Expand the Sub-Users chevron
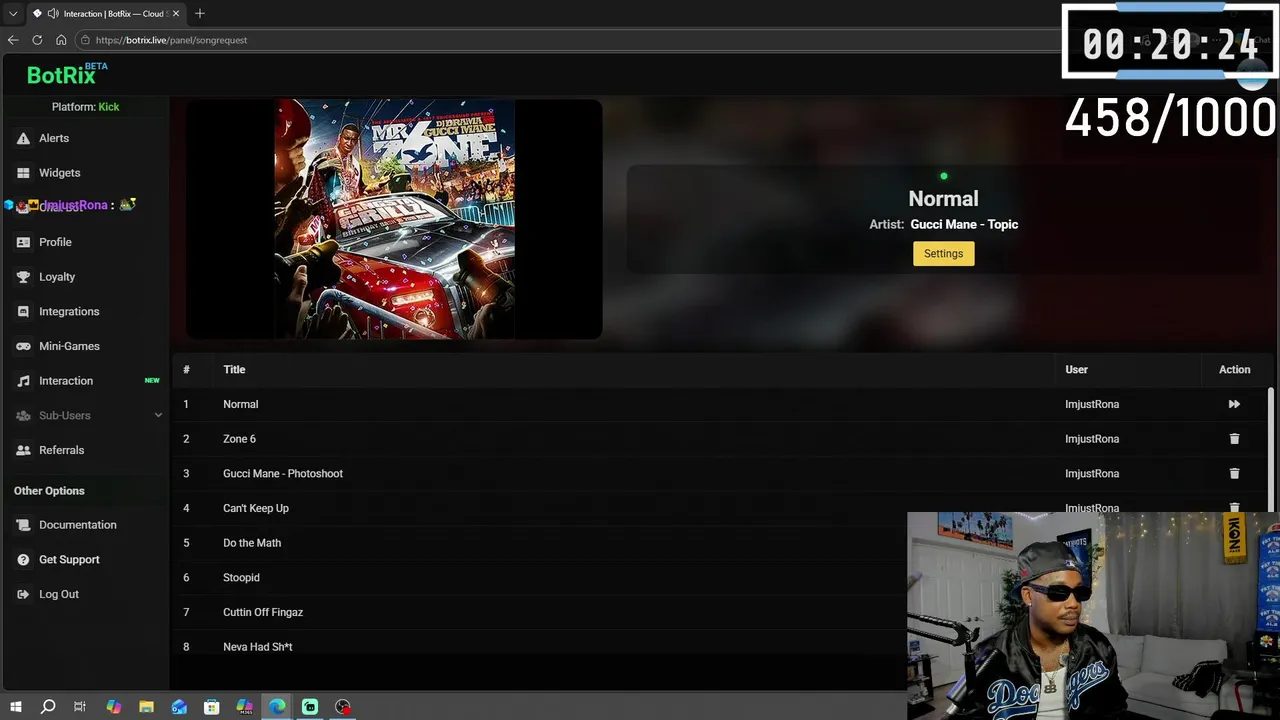The width and height of the screenshot is (1280, 720). [x=158, y=416]
